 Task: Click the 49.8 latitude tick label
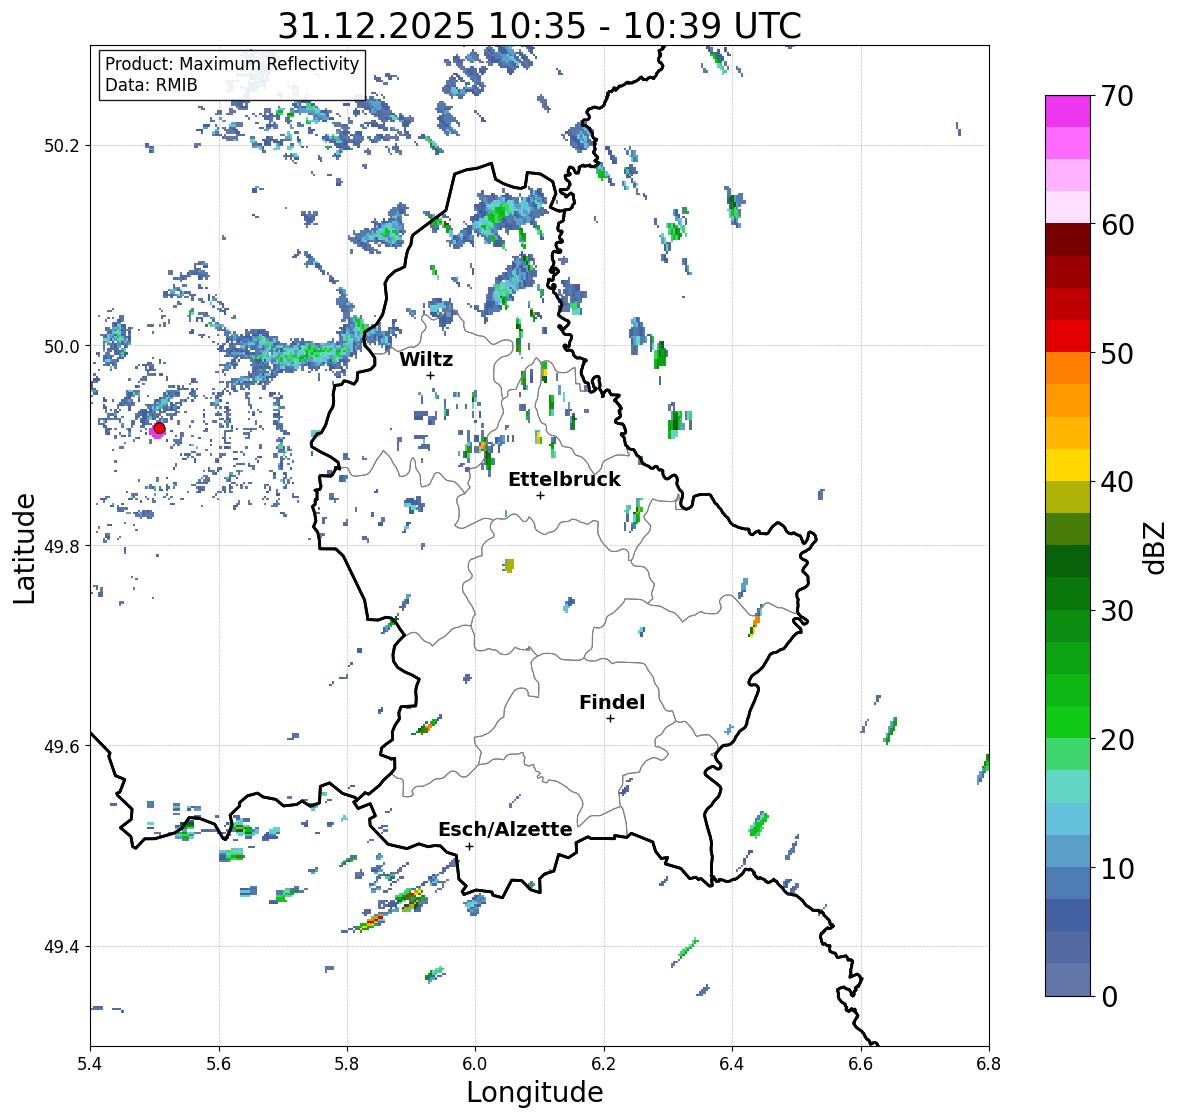pos(62,546)
